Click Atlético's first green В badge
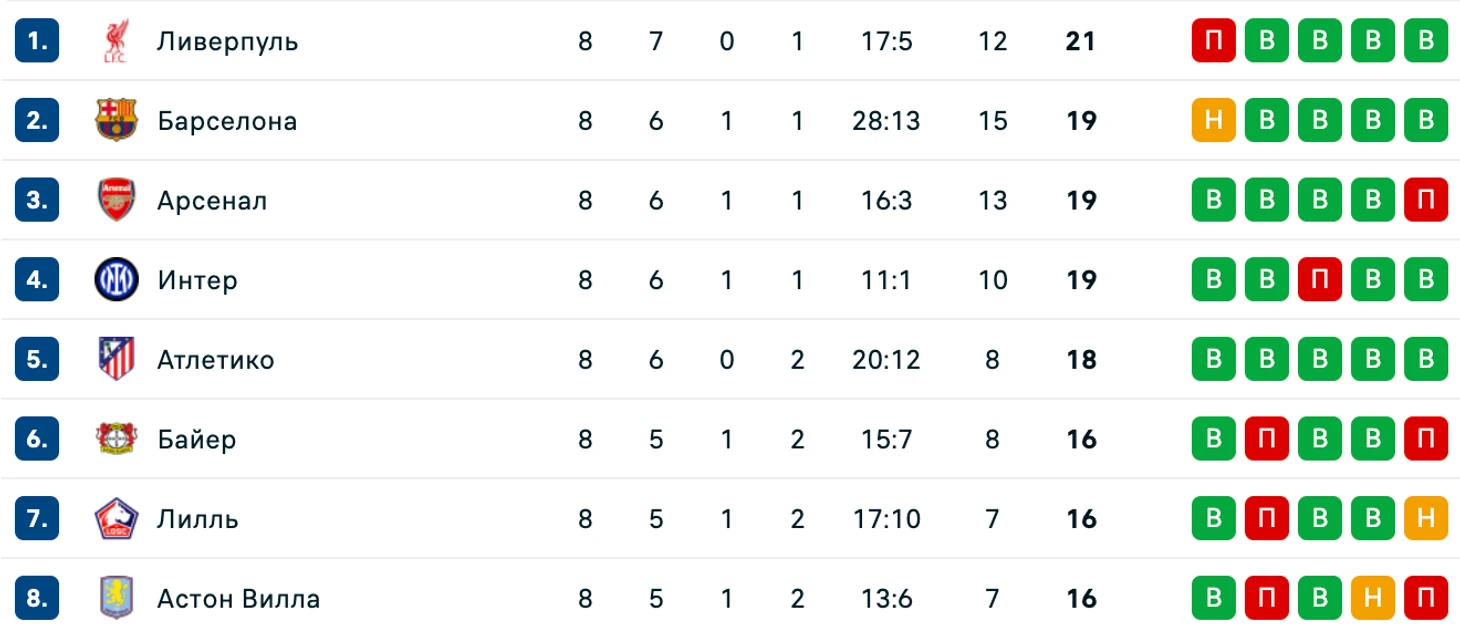1460x633 pixels. [x=1213, y=360]
